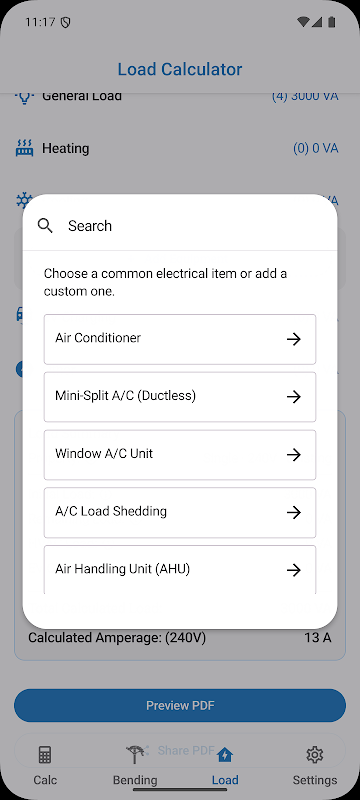
Task: Click the Preview PDF button
Action: click(x=180, y=705)
